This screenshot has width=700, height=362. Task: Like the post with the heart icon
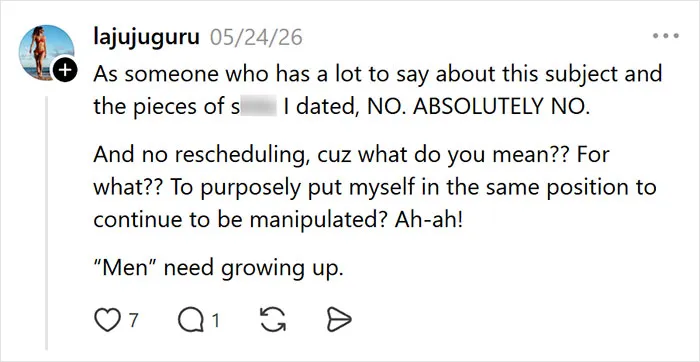[108, 320]
